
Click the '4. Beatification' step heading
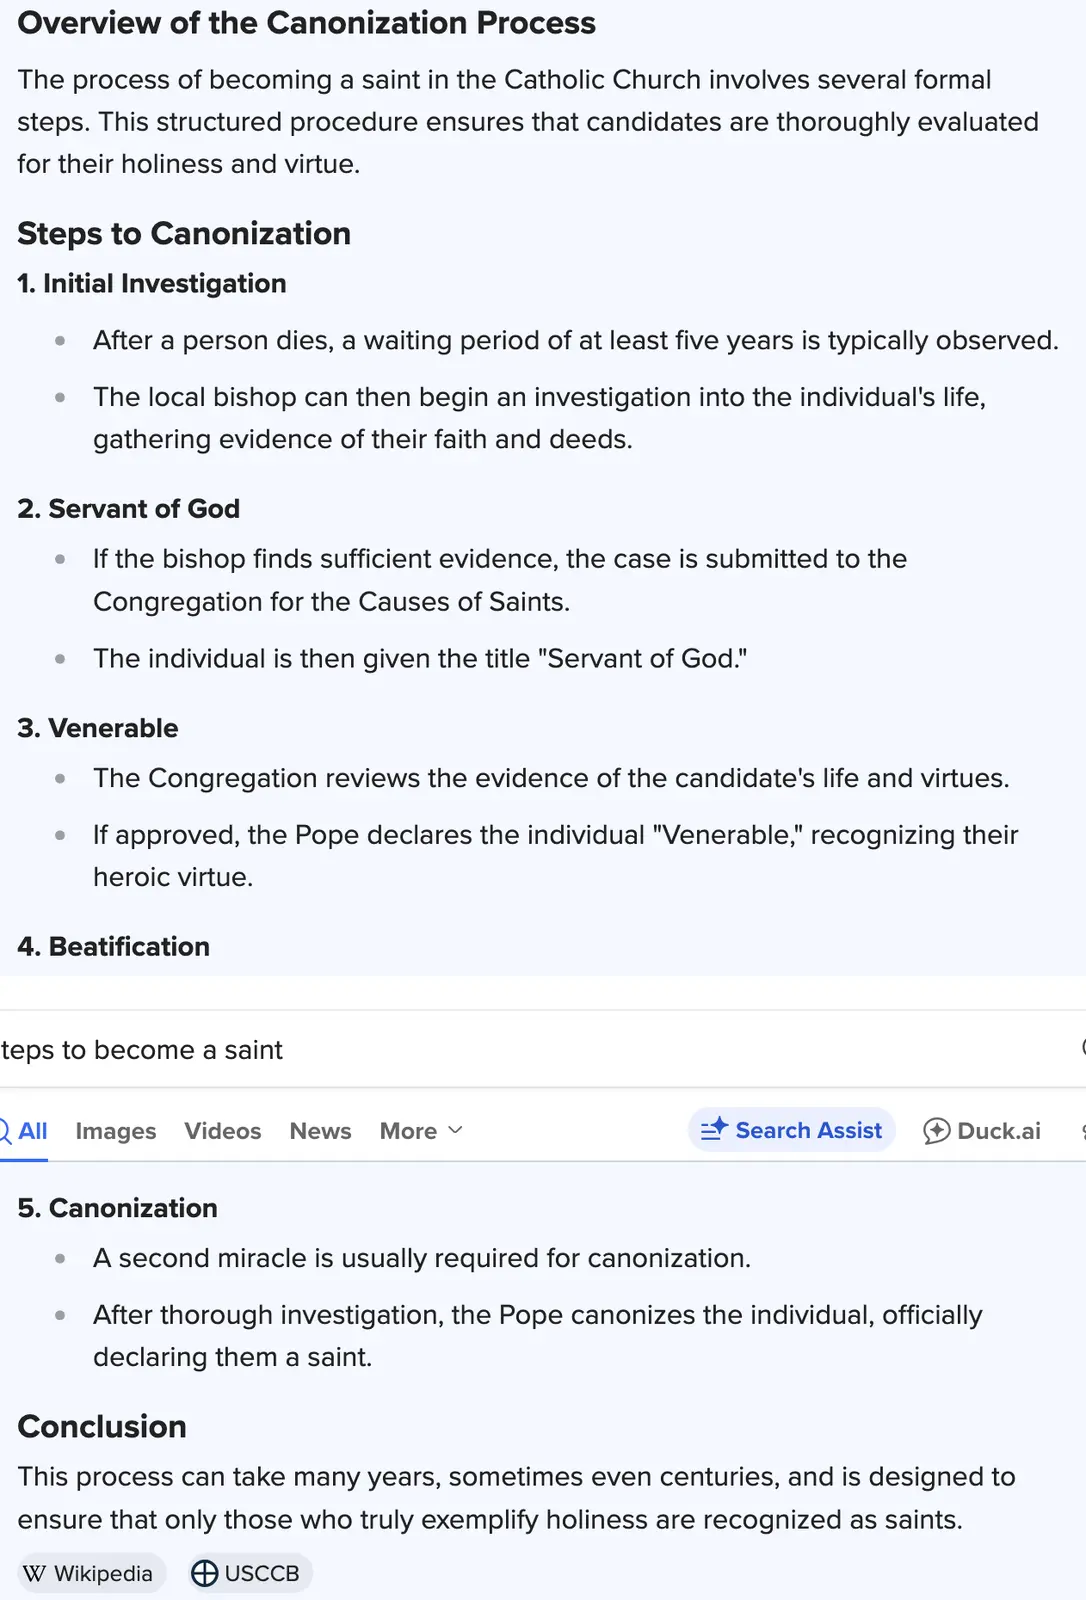point(114,947)
